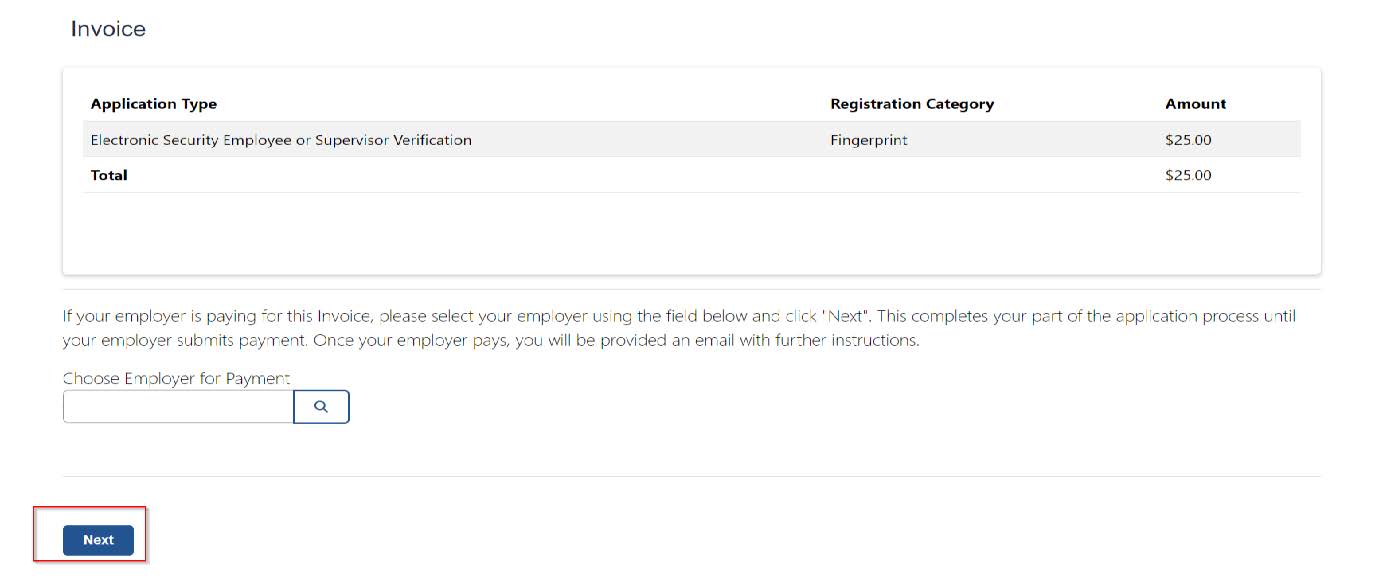Click the $25.00 amount in the Total row

click(x=1188, y=175)
